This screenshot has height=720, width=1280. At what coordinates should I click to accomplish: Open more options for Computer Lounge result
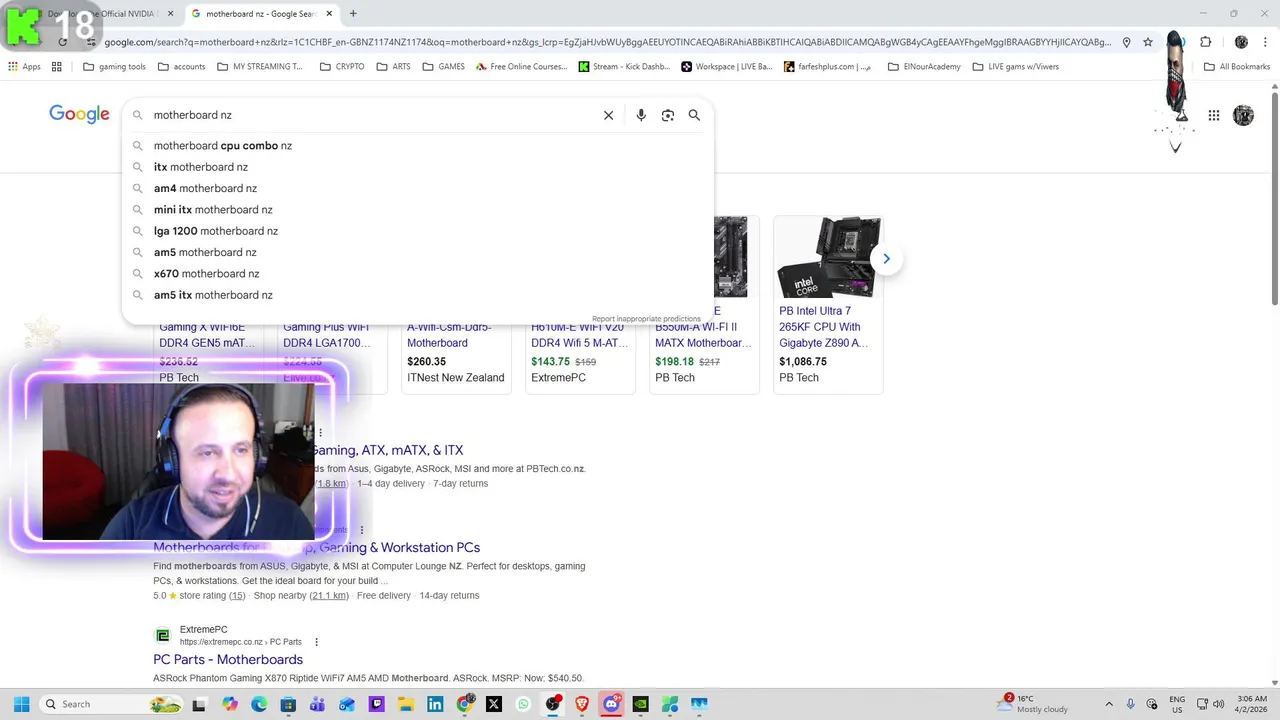coord(362,530)
